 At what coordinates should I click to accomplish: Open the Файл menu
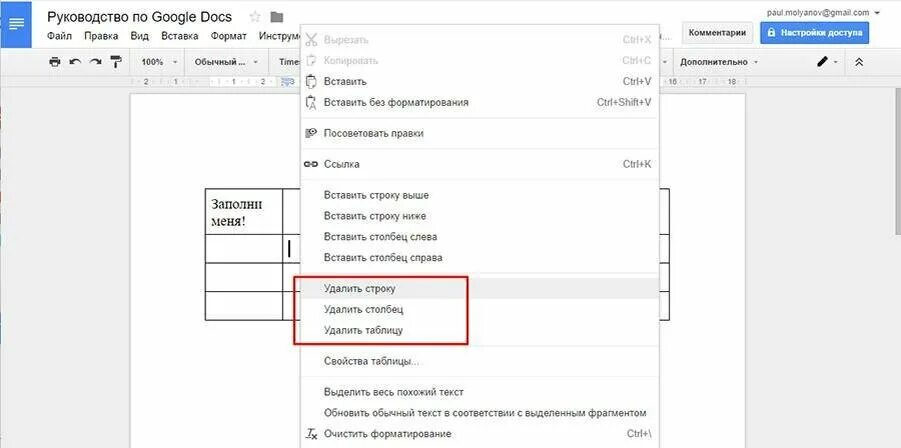59,36
